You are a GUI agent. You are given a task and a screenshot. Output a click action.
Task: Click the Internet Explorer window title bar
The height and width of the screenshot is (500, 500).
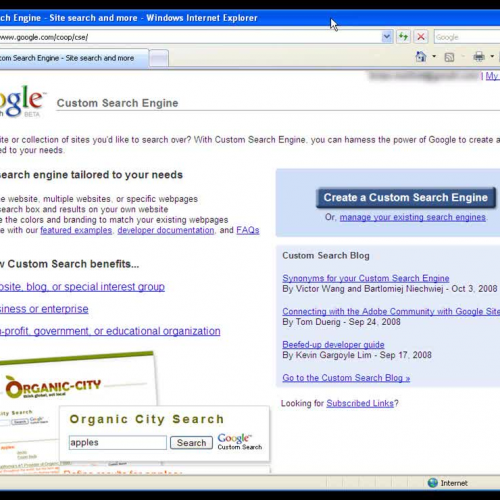pos(250,18)
